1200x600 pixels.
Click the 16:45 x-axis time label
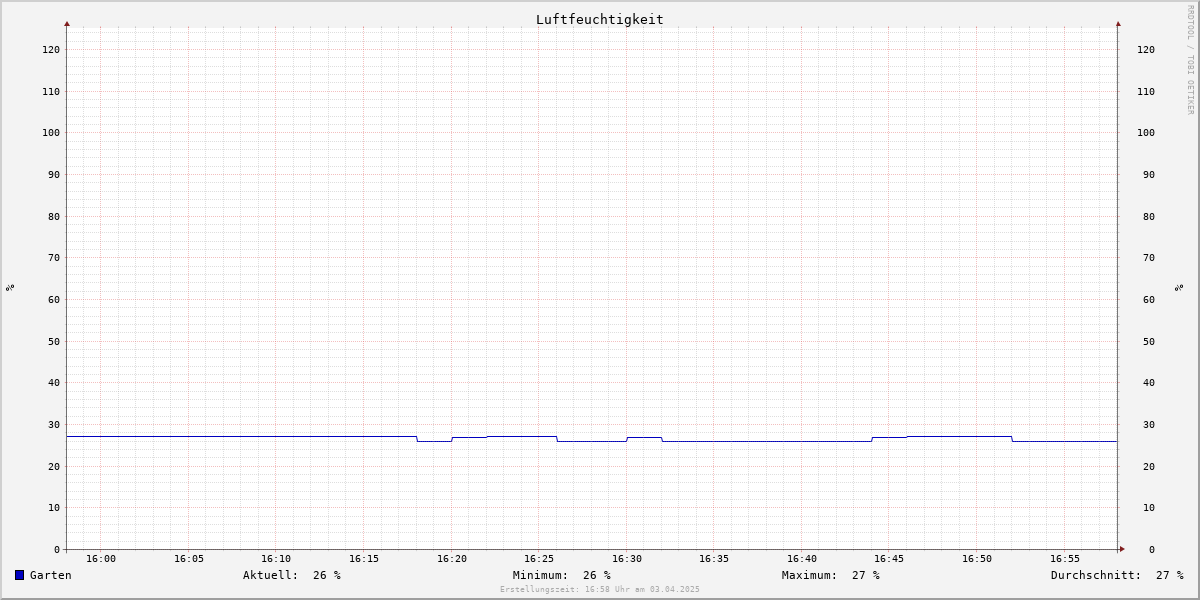[889, 559]
